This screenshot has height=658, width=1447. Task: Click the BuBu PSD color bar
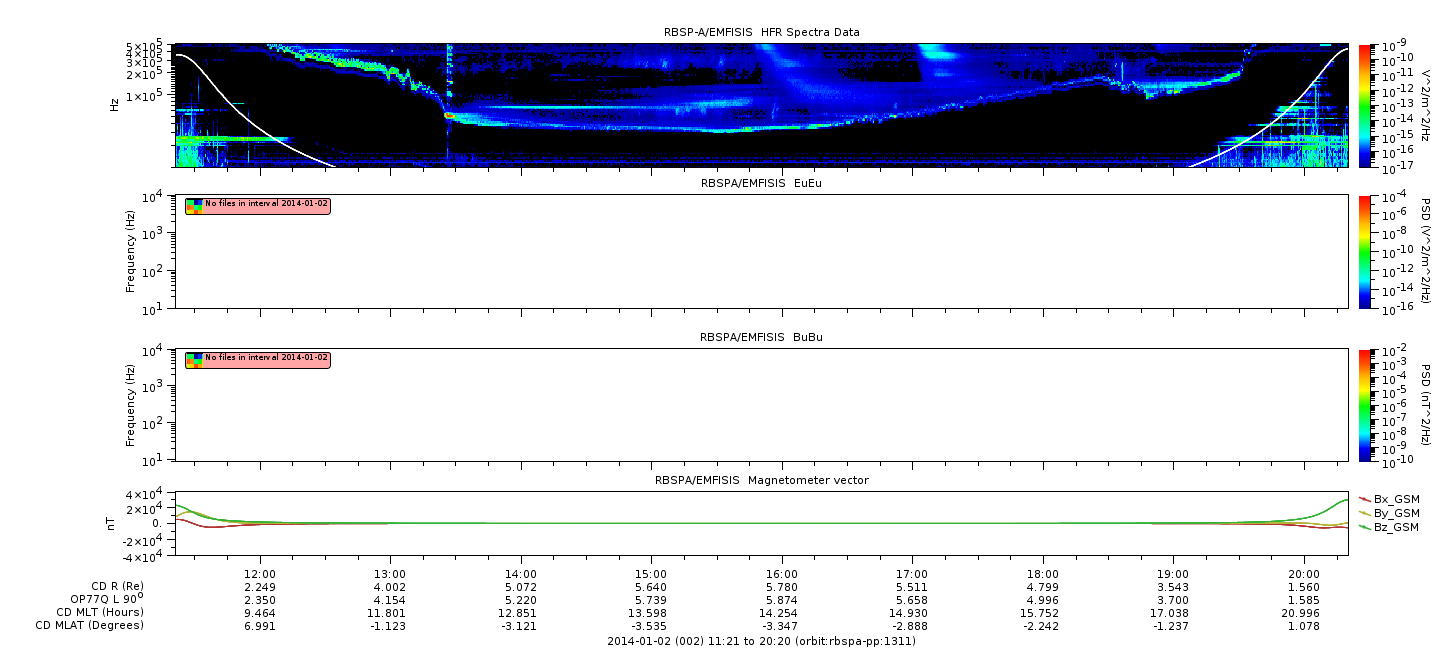pyautogui.click(x=1365, y=404)
